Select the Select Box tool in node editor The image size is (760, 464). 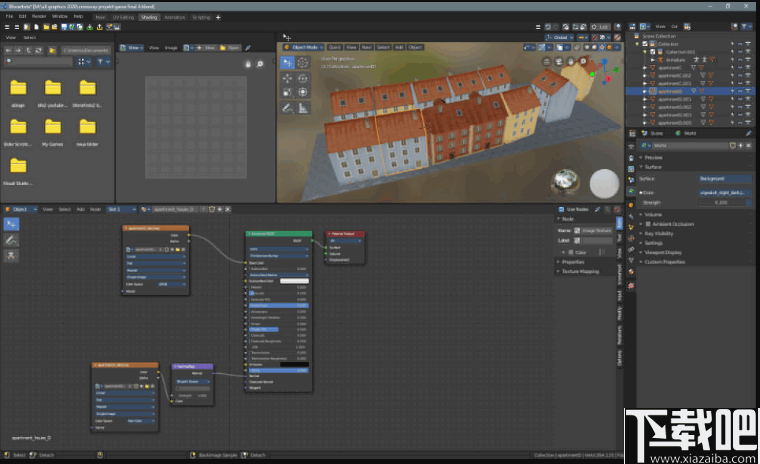tap(11, 224)
